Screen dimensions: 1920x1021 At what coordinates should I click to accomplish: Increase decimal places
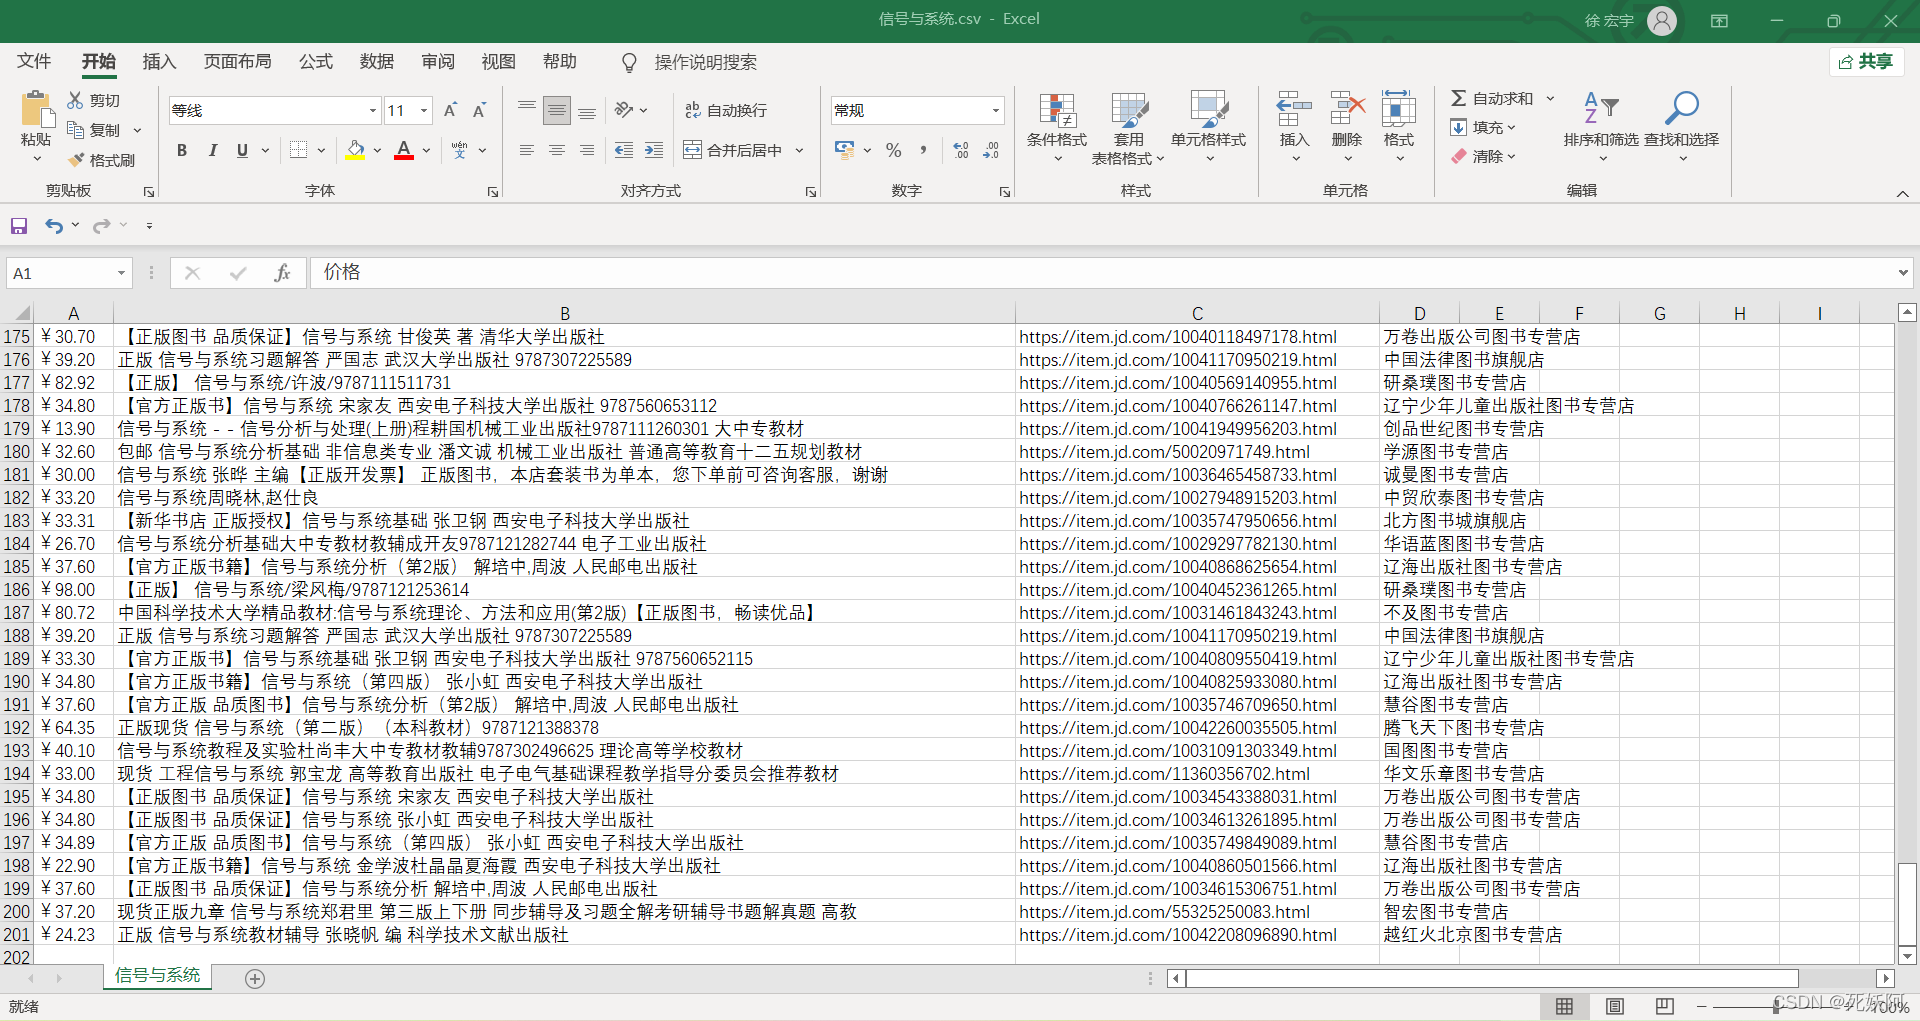(961, 150)
